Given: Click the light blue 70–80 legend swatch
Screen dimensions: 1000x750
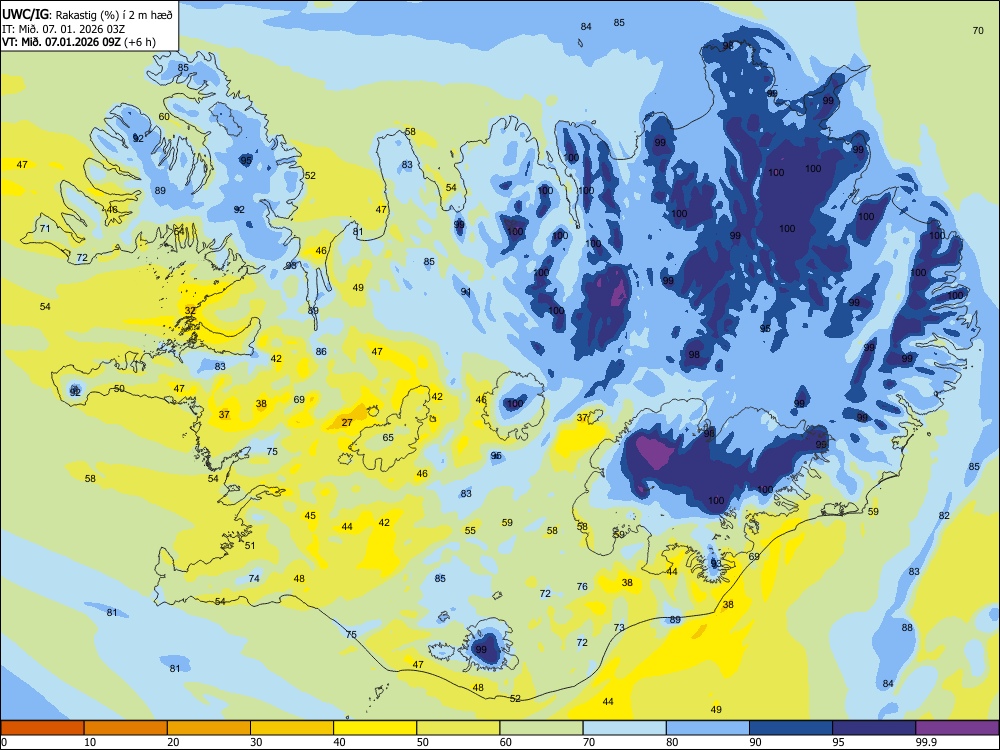Looking at the screenshot, I should coord(624,728).
